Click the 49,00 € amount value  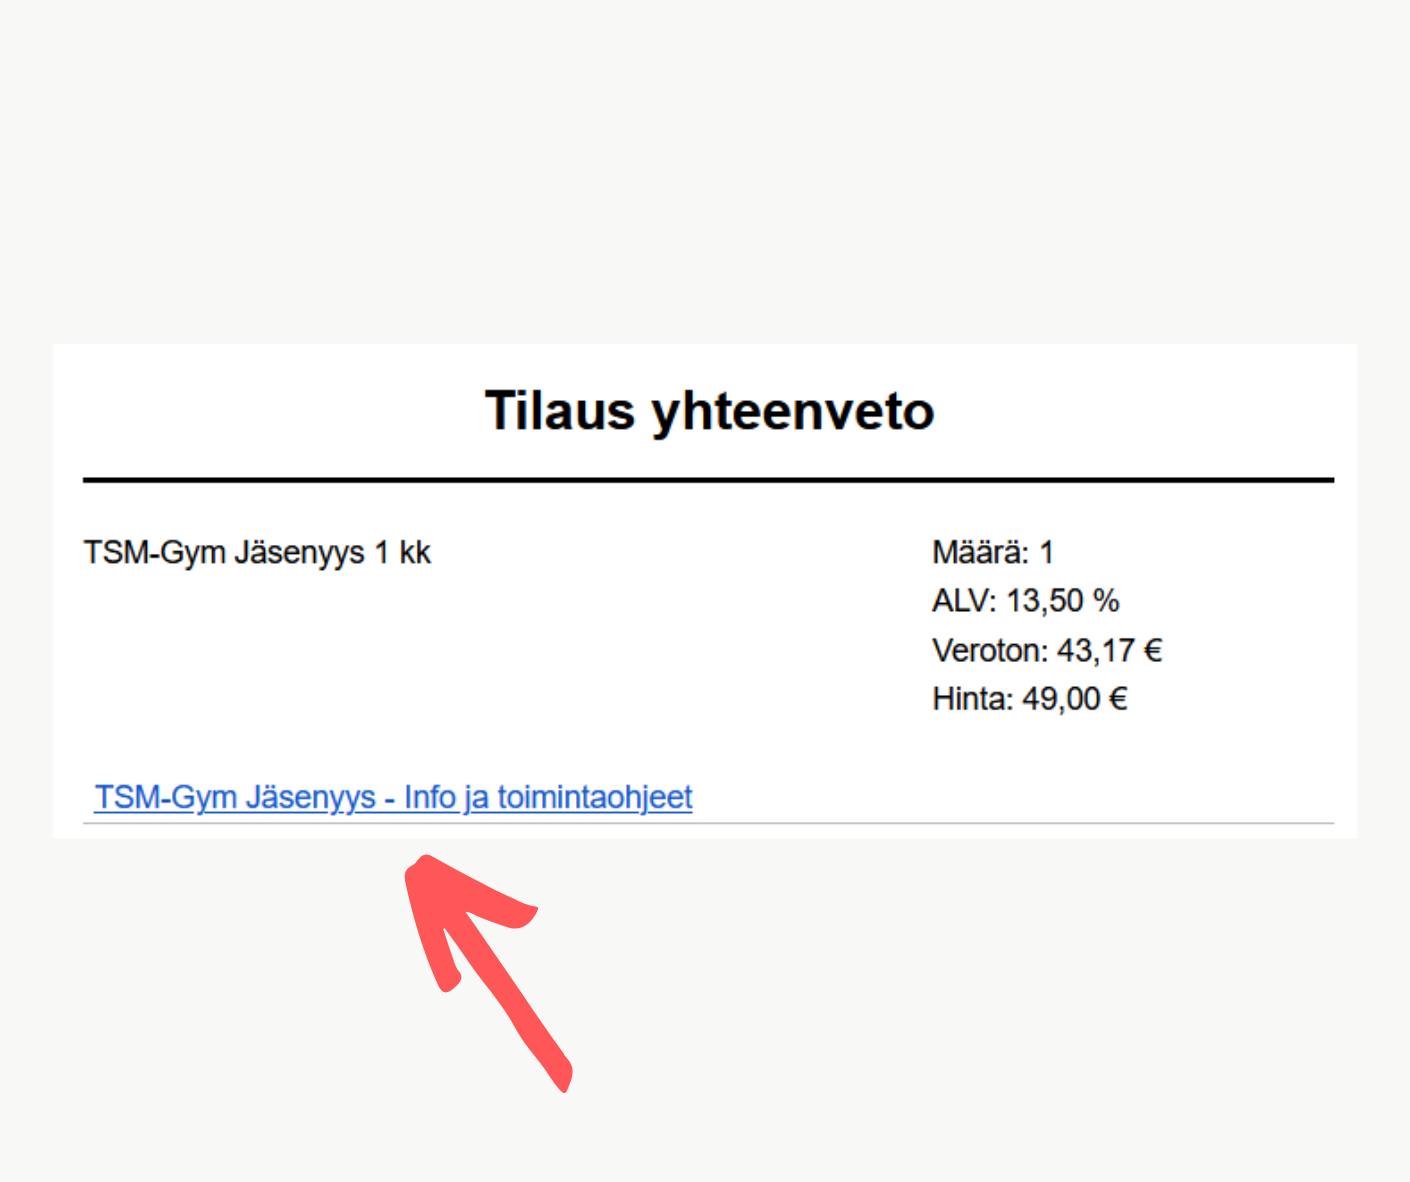click(x=1074, y=699)
